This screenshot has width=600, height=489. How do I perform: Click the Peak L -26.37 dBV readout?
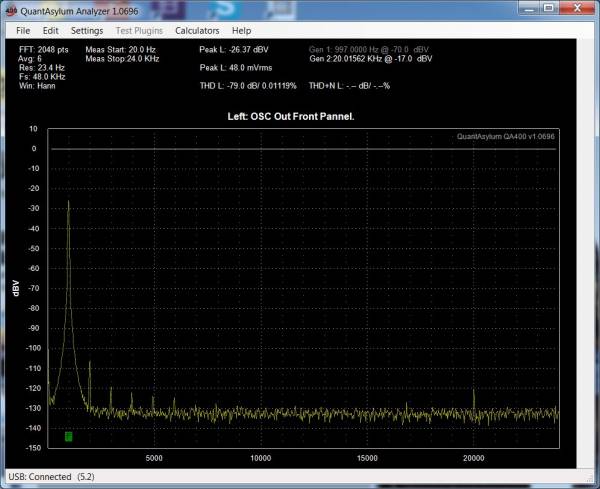[234, 49]
